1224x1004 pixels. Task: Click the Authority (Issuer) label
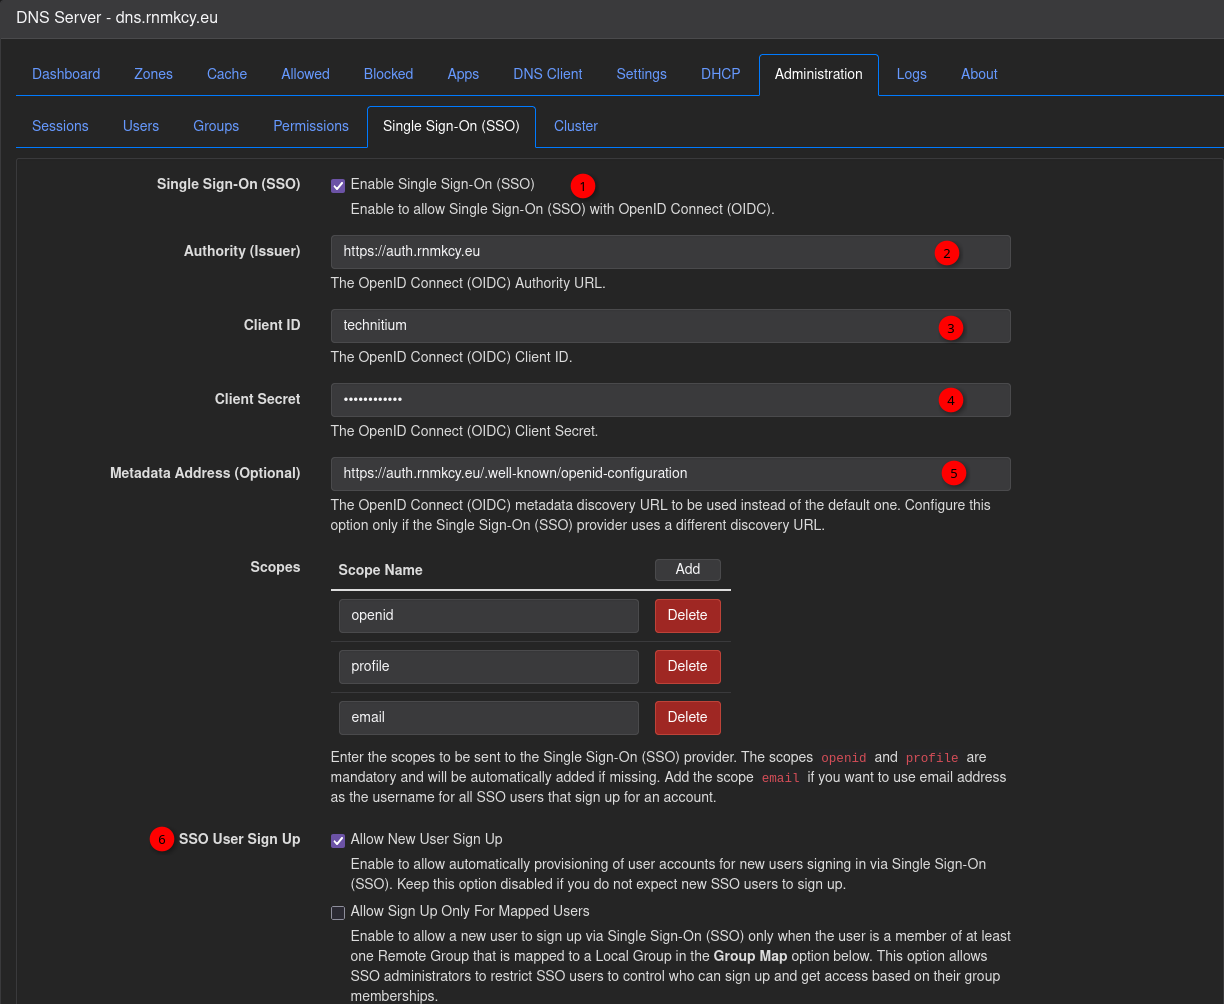[242, 251]
